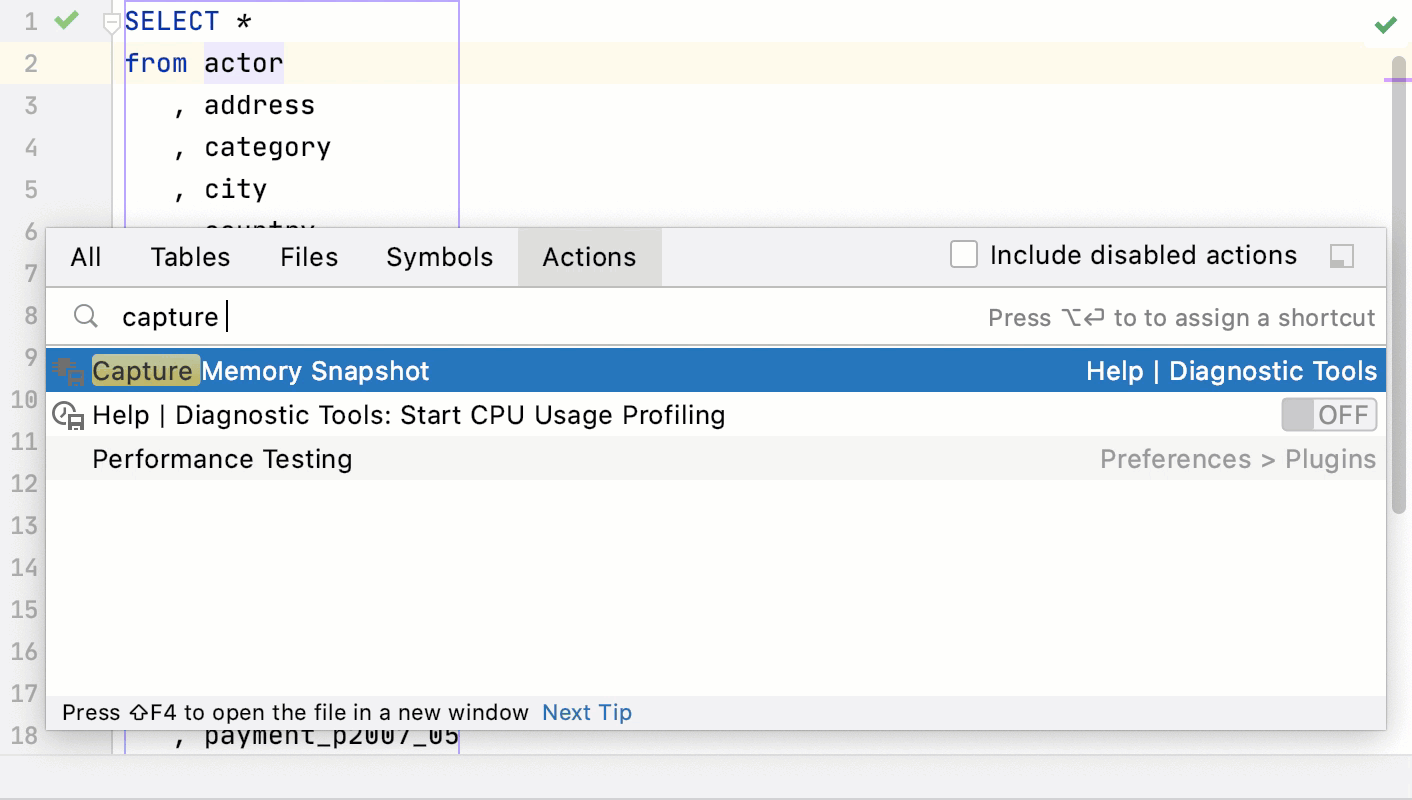Screen dimensions: 1412x800
Task: Click inside the capture search input field
Action: 300,316
